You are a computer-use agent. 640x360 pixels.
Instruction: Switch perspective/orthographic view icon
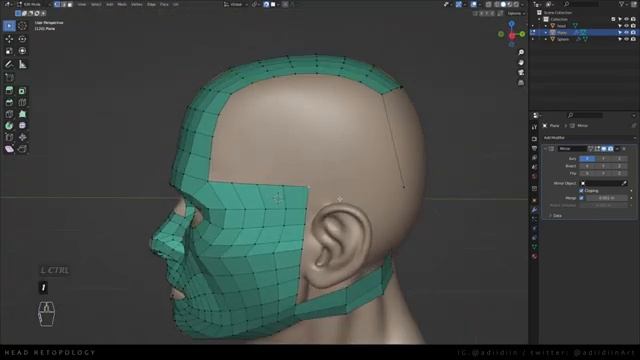(x=521, y=83)
